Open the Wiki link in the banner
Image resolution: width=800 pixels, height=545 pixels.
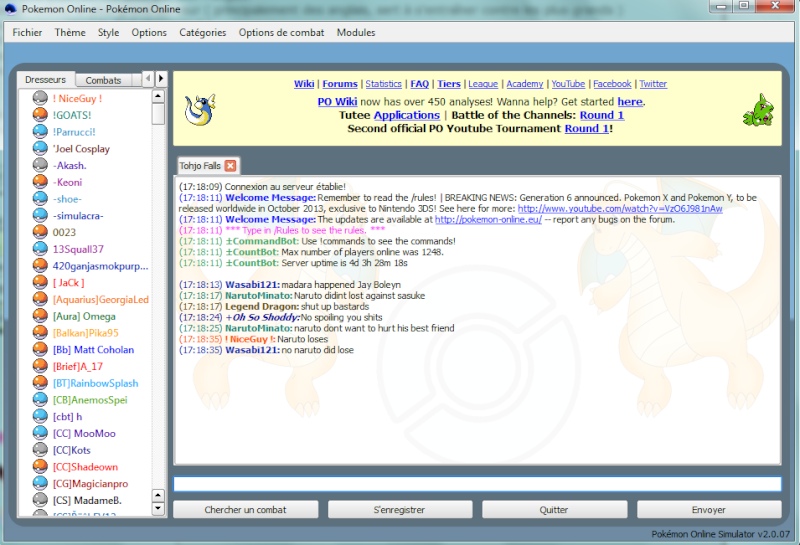pyautogui.click(x=304, y=84)
